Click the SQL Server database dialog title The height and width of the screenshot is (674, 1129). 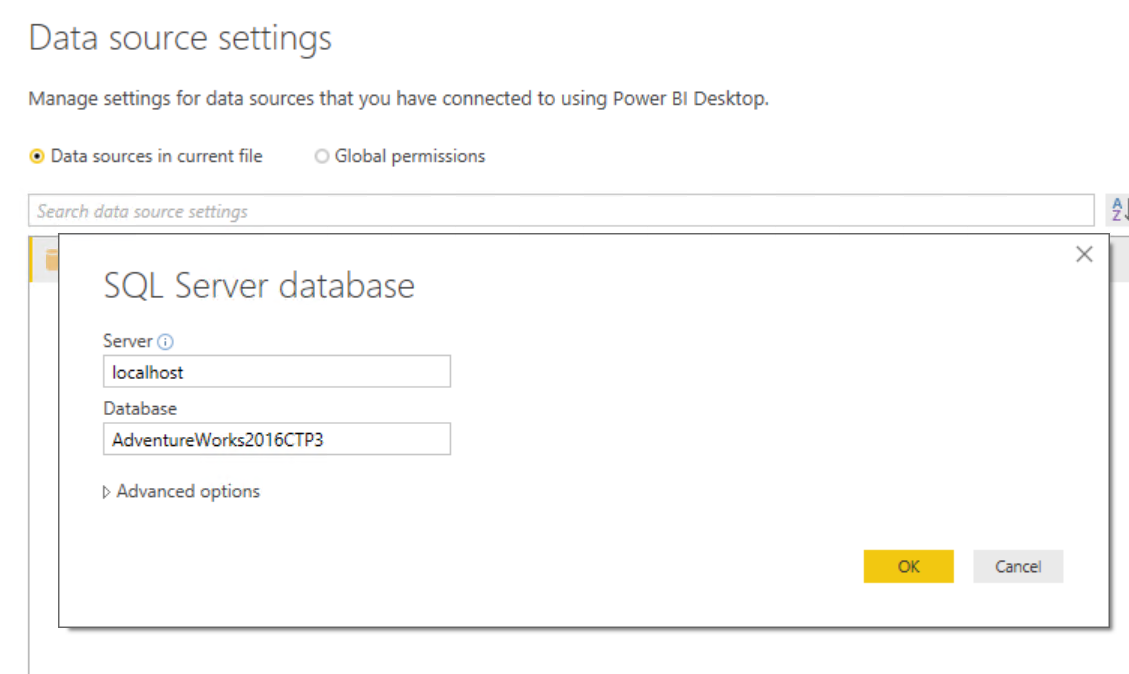click(259, 286)
